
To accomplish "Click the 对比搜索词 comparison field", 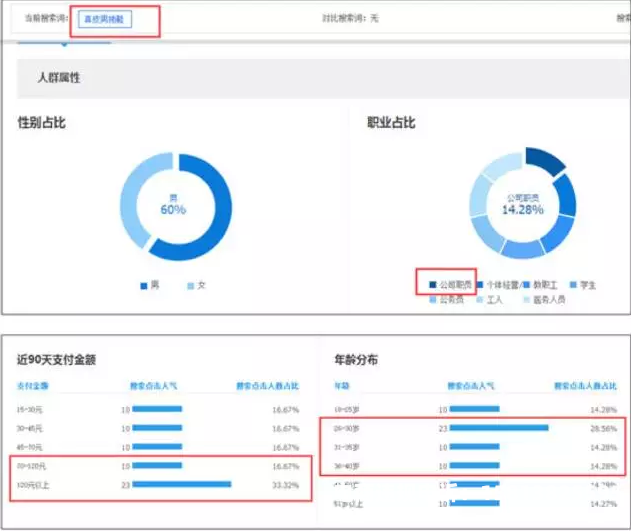I will [x=352, y=19].
